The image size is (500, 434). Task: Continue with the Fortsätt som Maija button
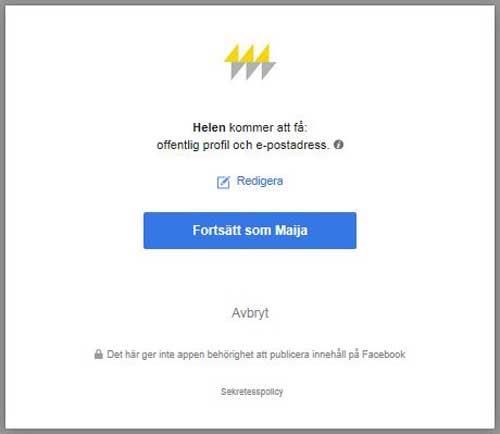[250, 230]
